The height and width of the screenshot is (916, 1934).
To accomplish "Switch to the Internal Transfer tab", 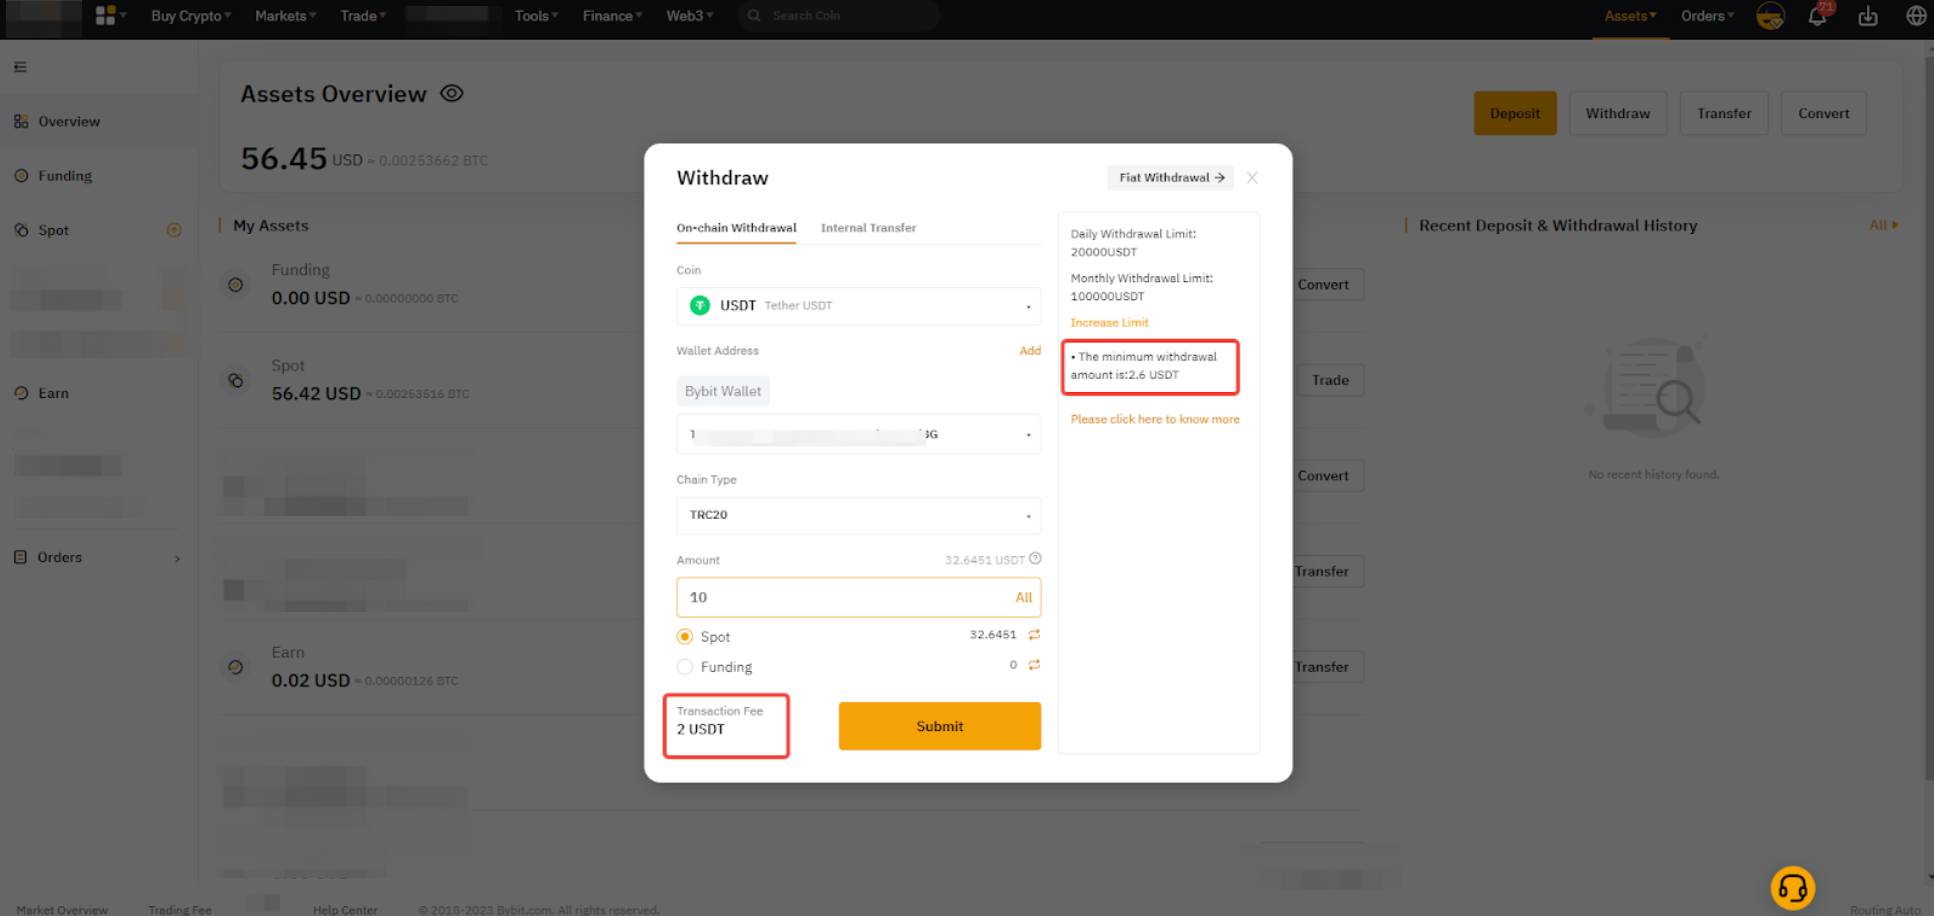I will pos(868,228).
